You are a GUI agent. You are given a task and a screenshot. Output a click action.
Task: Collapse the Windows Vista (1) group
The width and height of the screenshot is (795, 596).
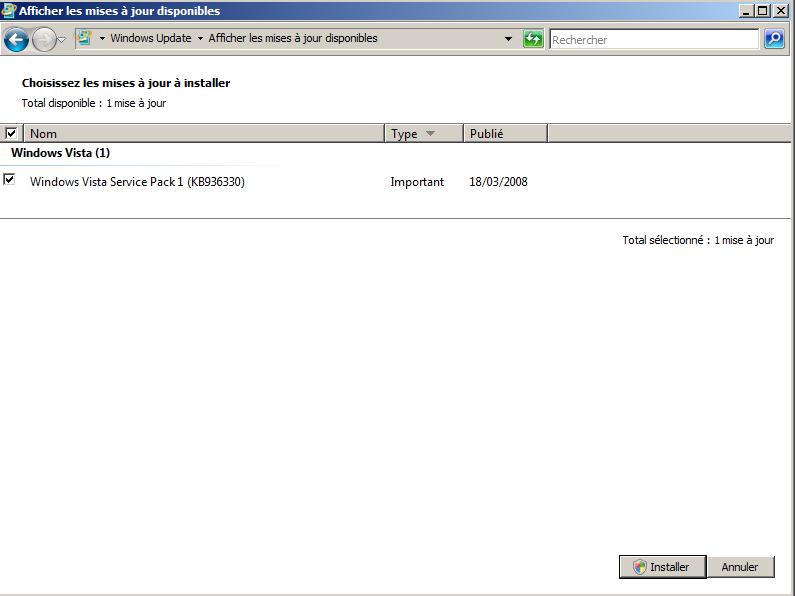click(x=60, y=153)
